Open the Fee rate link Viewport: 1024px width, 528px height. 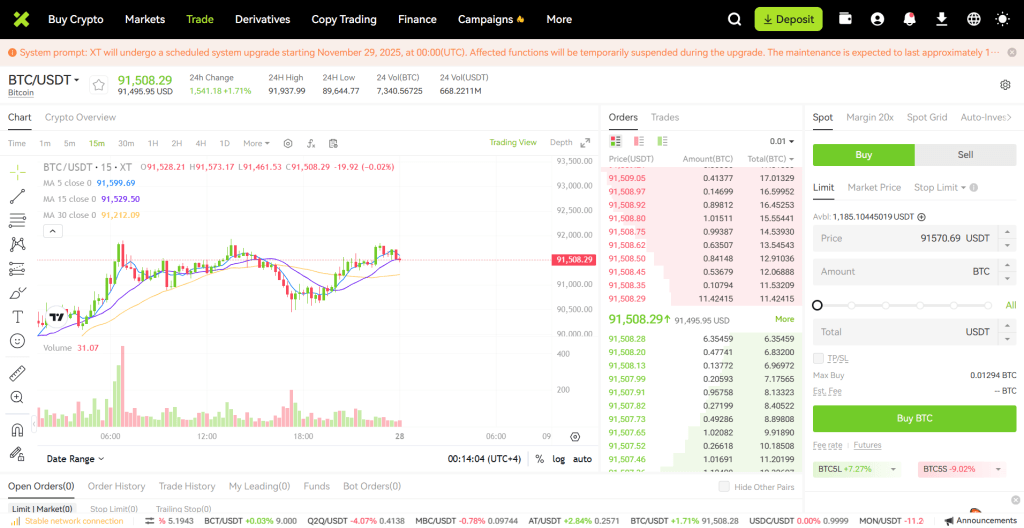tap(827, 445)
